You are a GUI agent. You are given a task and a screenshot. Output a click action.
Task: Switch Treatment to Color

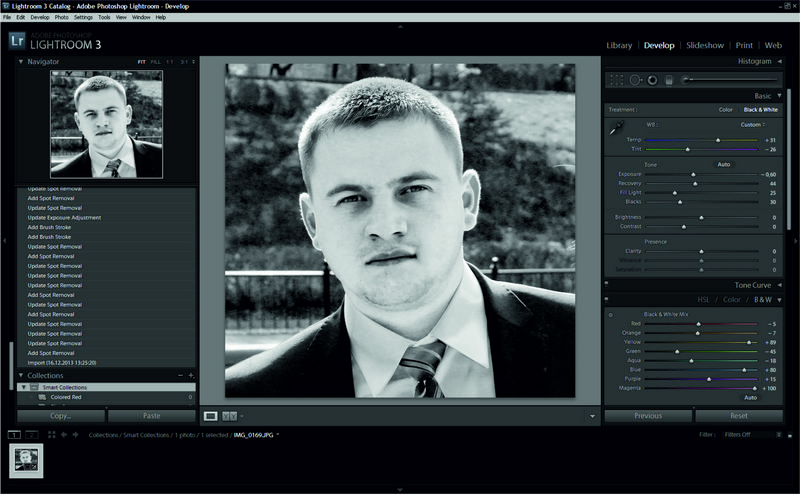click(x=725, y=109)
